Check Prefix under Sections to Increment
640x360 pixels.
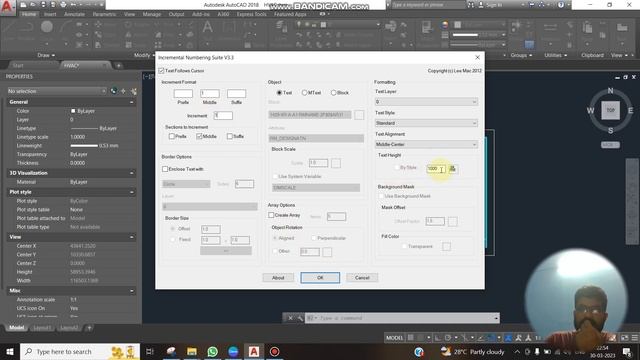pos(171,136)
